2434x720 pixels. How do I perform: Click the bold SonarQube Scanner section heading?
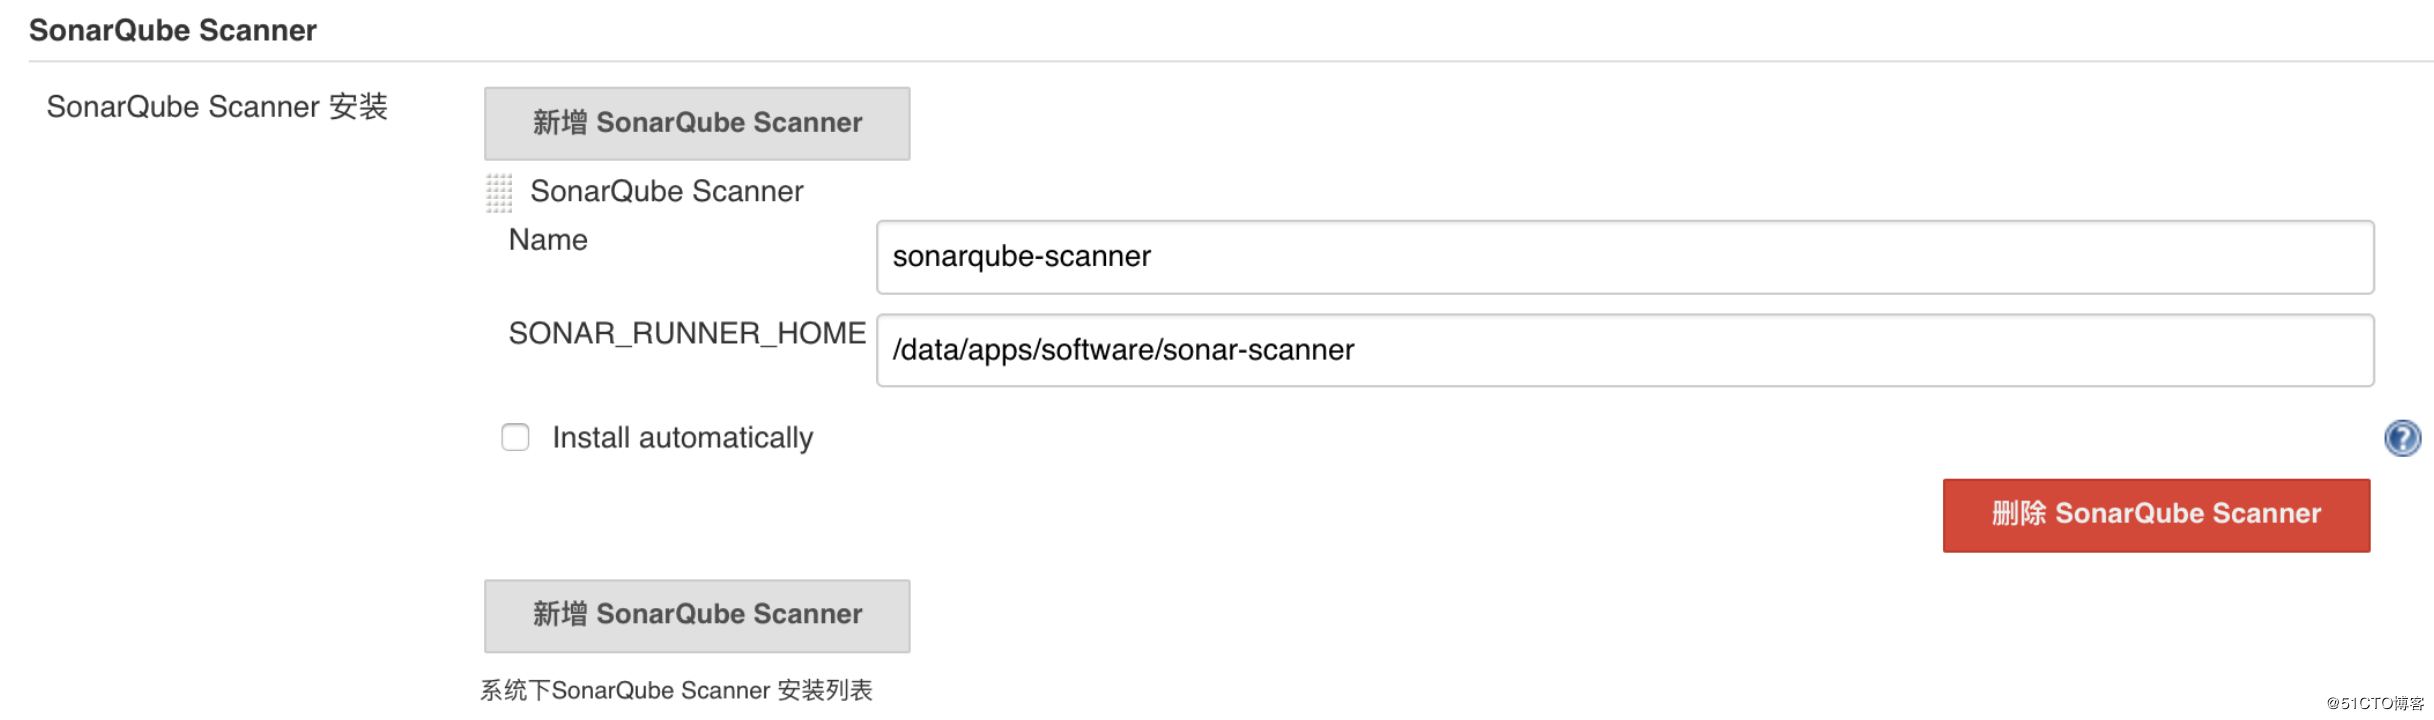click(173, 30)
